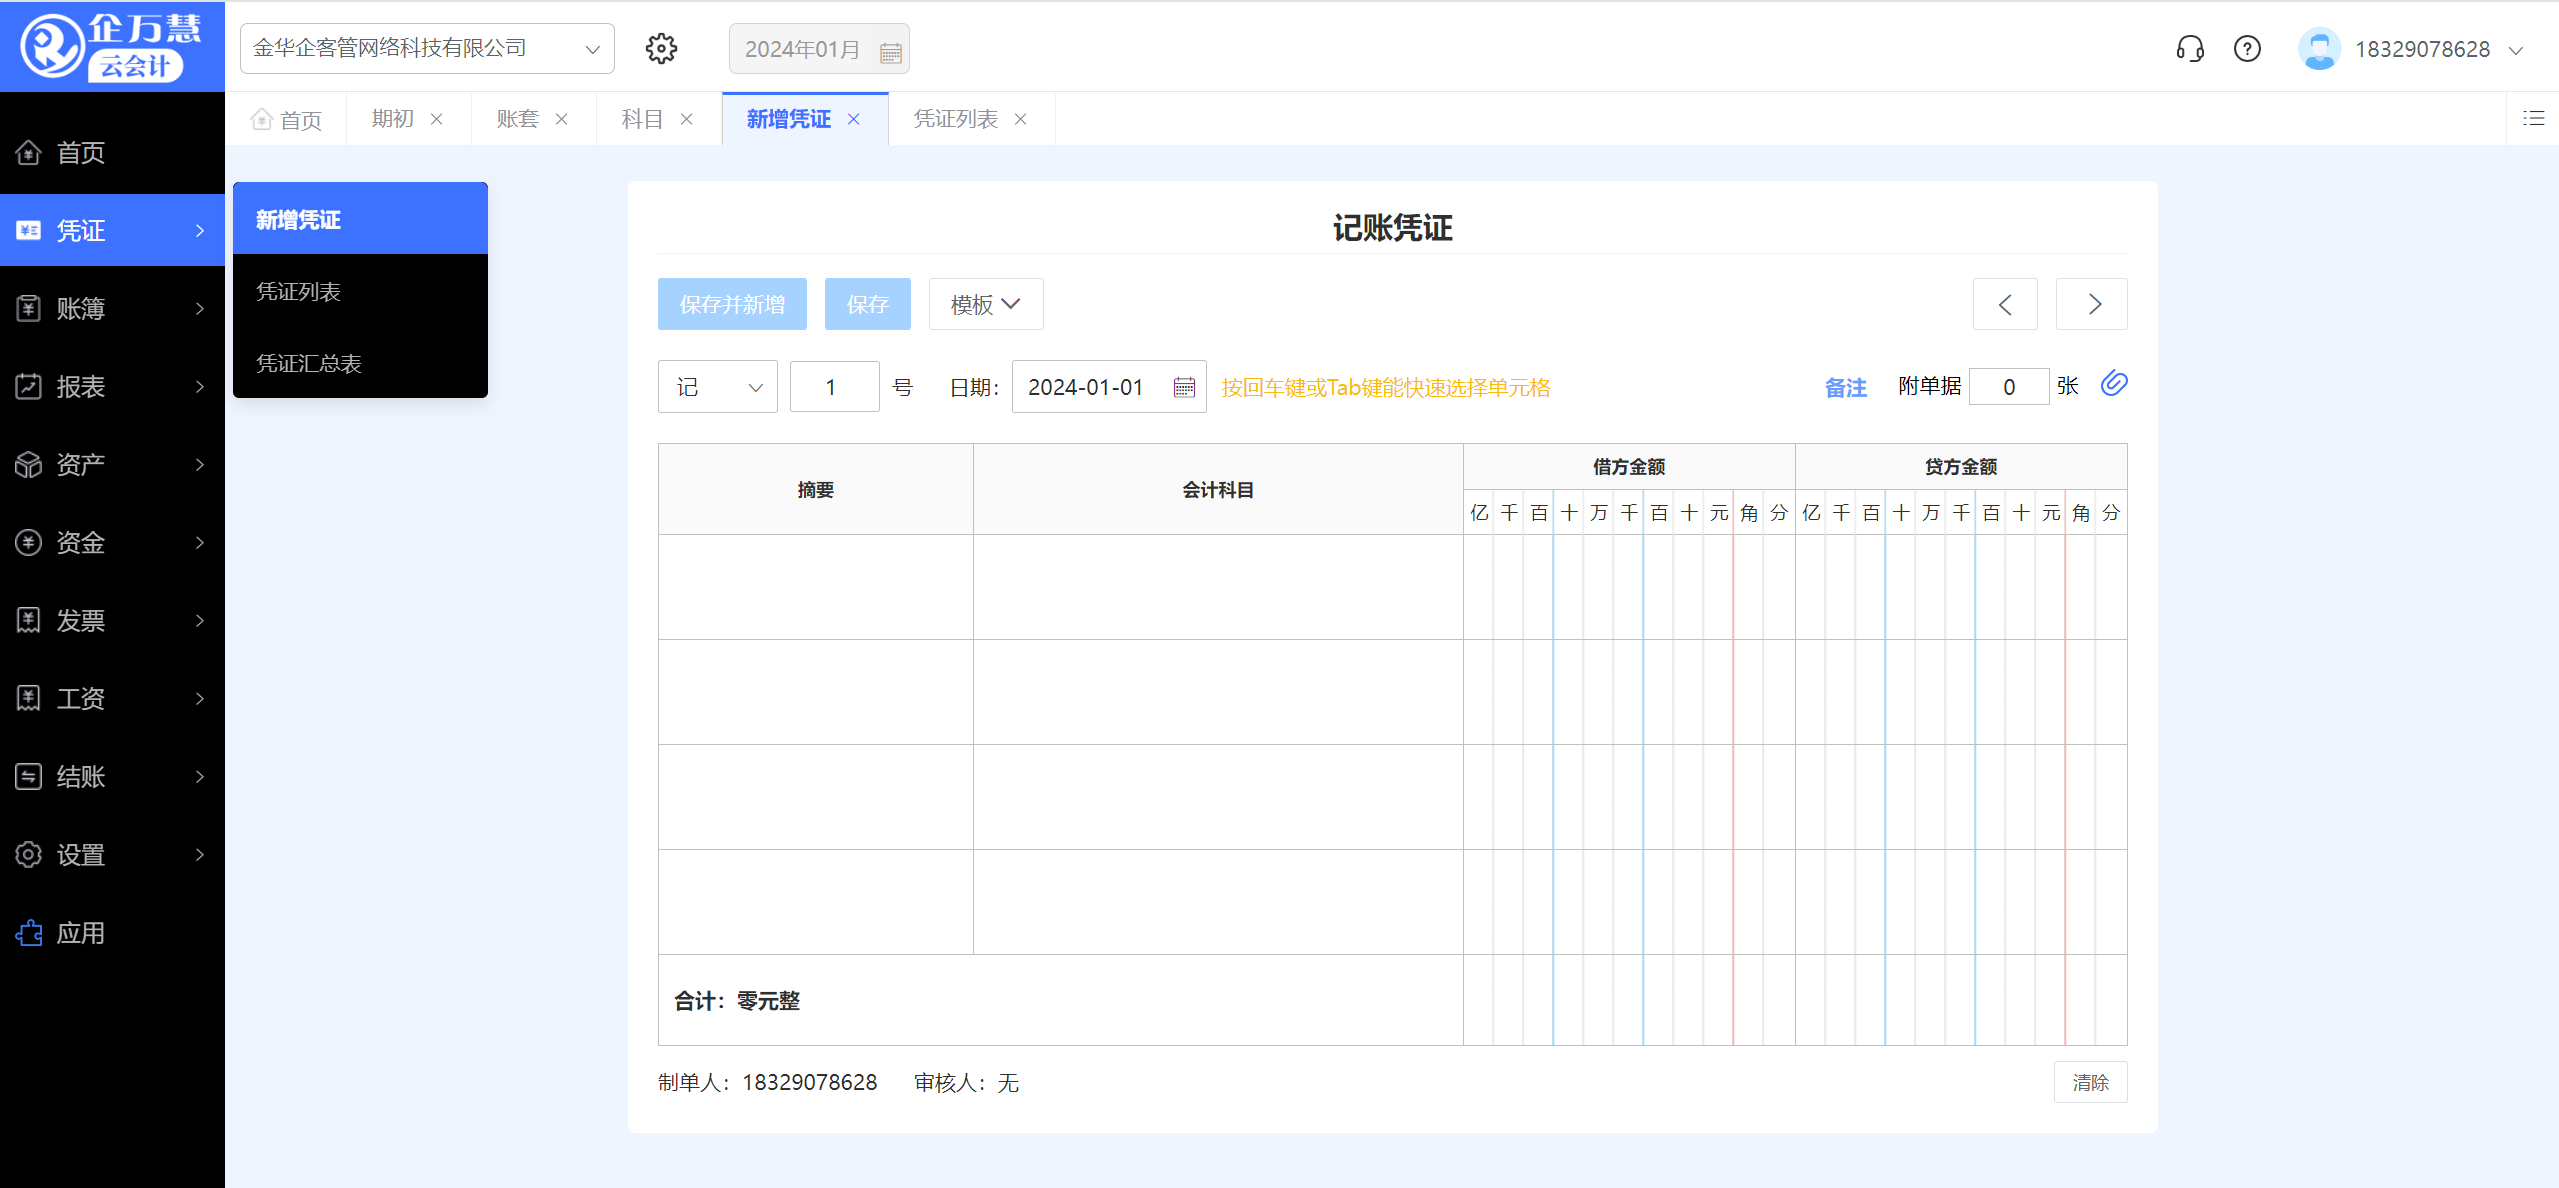Click the 保存并新增 button
Viewport: 2559px width, 1188px height.
pos(732,304)
